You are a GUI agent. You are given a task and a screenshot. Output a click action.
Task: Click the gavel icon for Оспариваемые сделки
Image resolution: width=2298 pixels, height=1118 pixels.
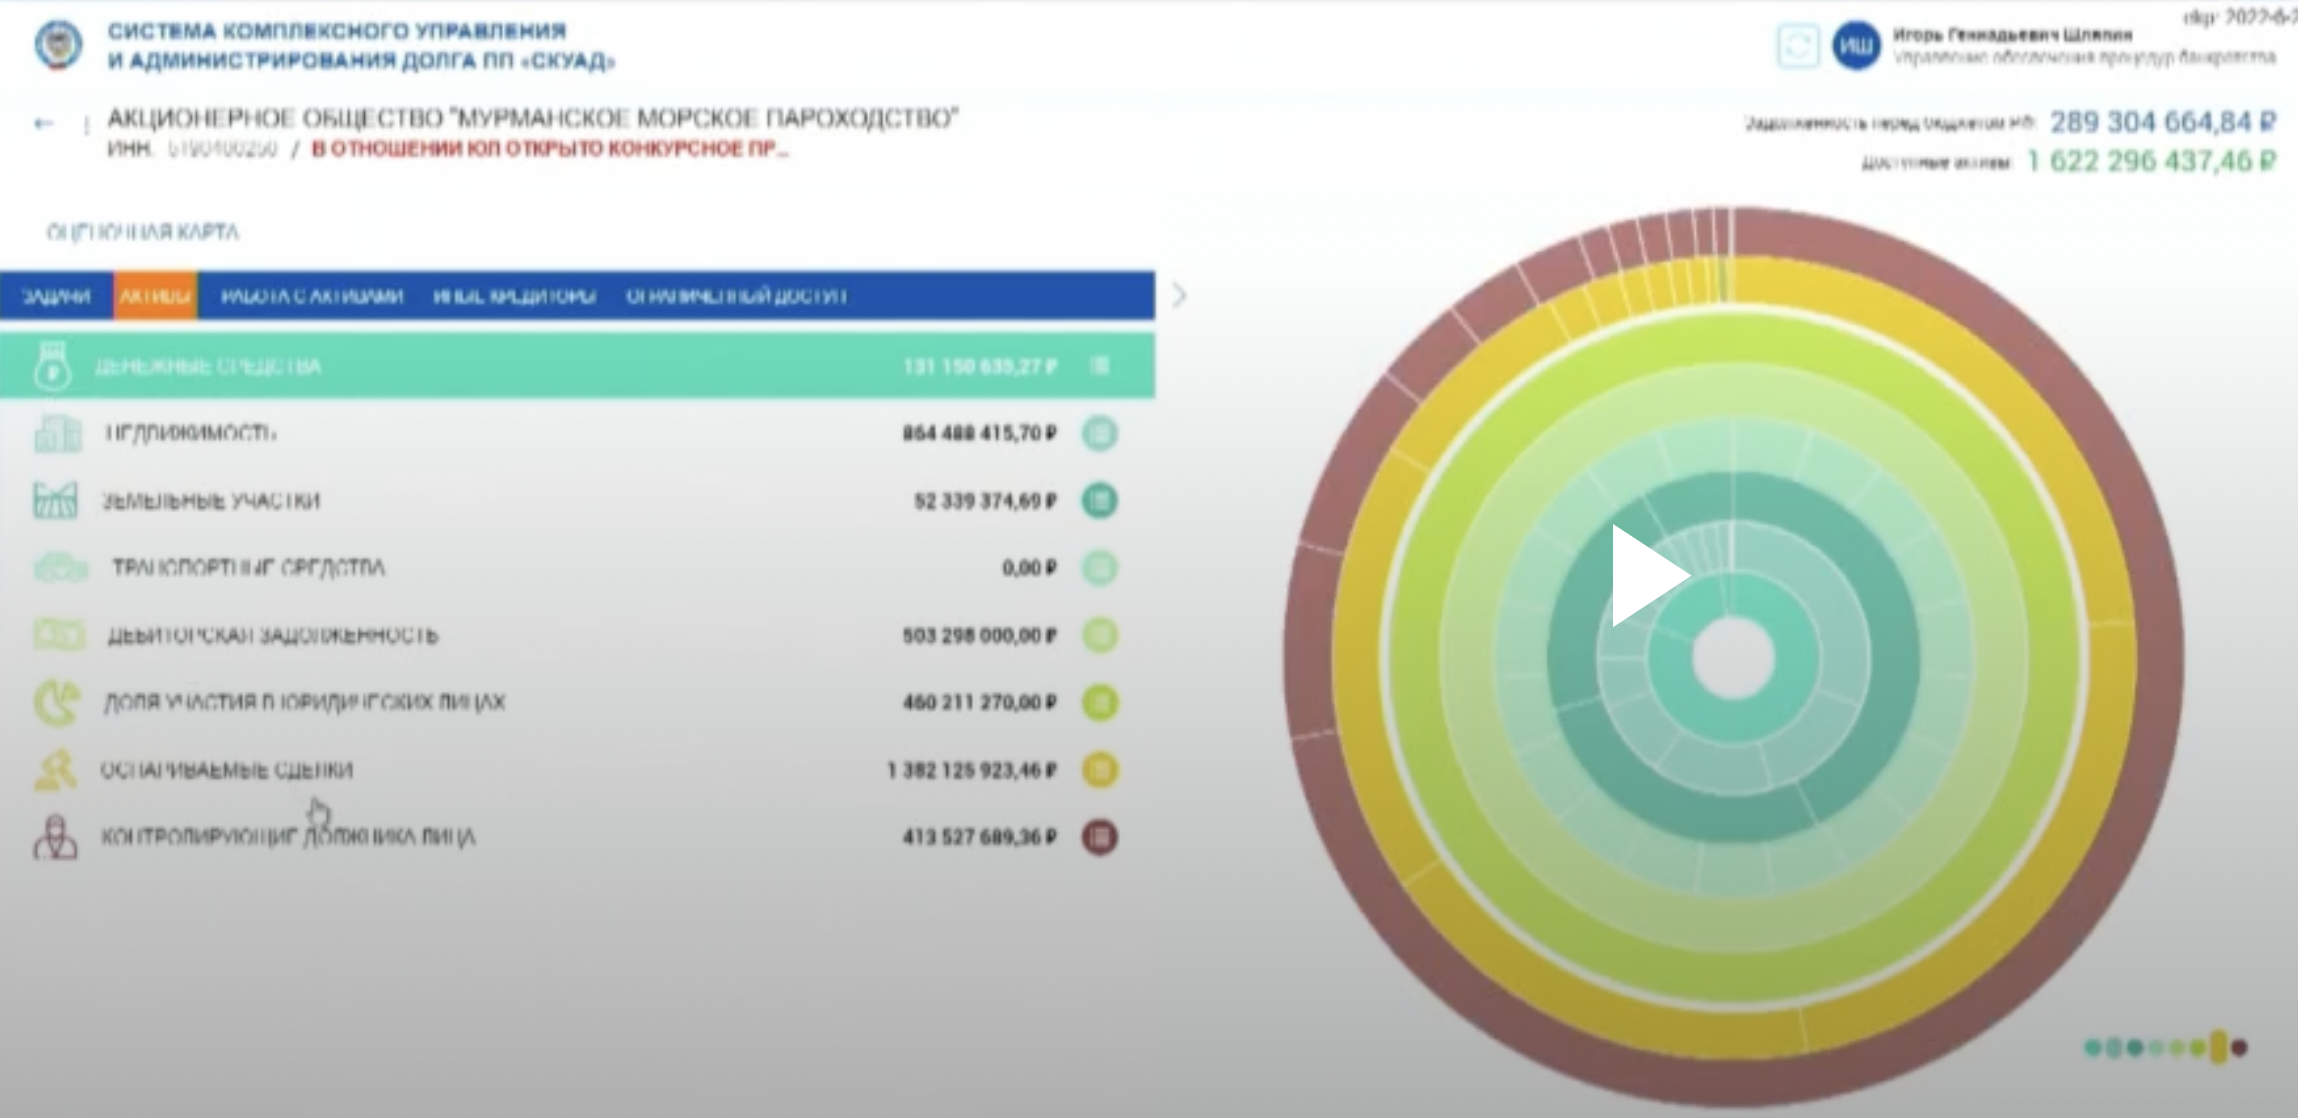(55, 769)
